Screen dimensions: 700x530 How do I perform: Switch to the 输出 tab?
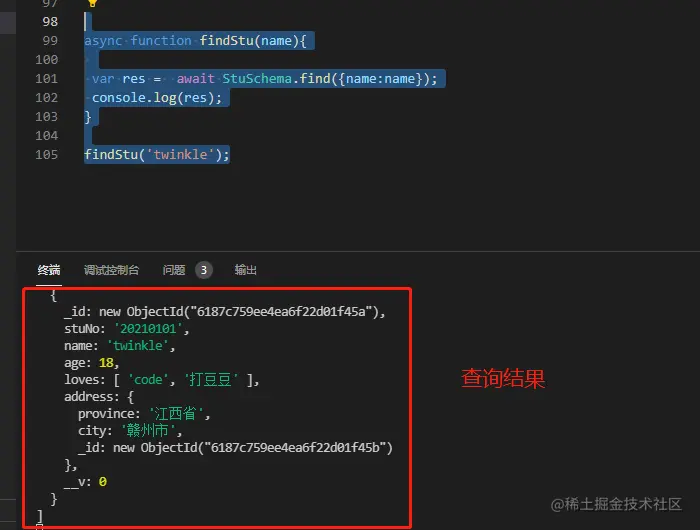pyautogui.click(x=246, y=270)
